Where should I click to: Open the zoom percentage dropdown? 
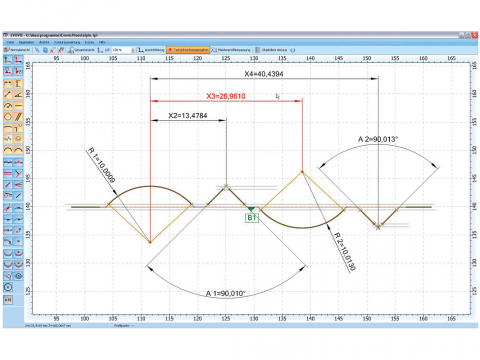point(133,50)
